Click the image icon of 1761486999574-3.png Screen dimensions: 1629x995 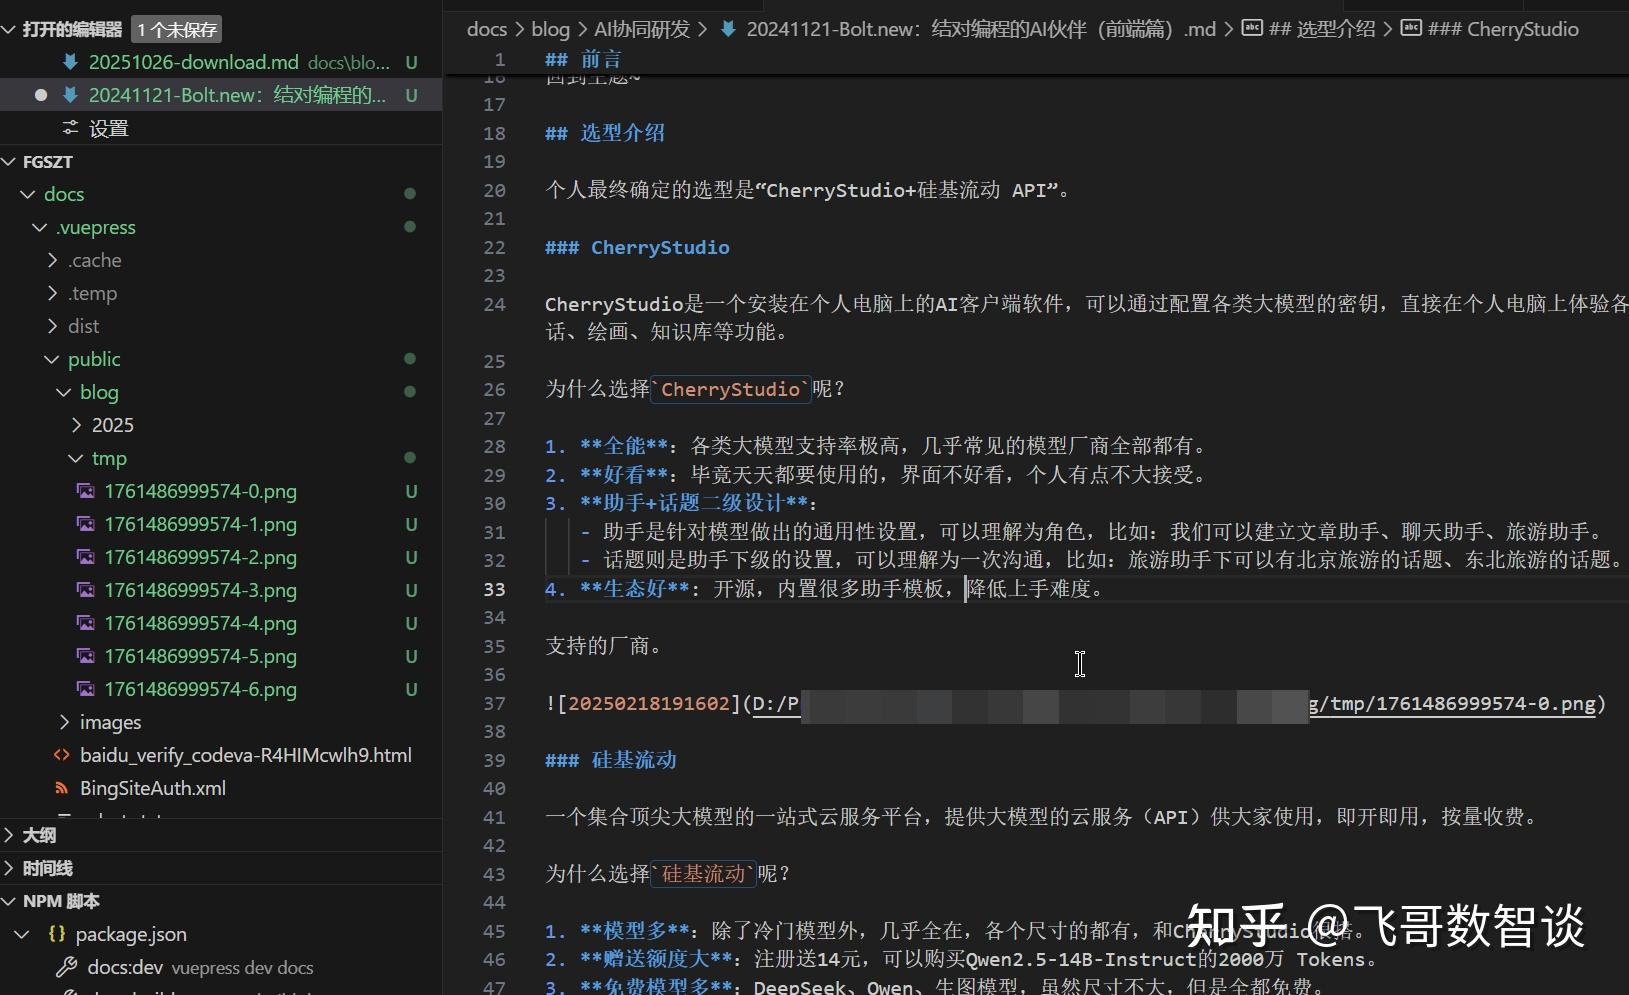tap(86, 590)
